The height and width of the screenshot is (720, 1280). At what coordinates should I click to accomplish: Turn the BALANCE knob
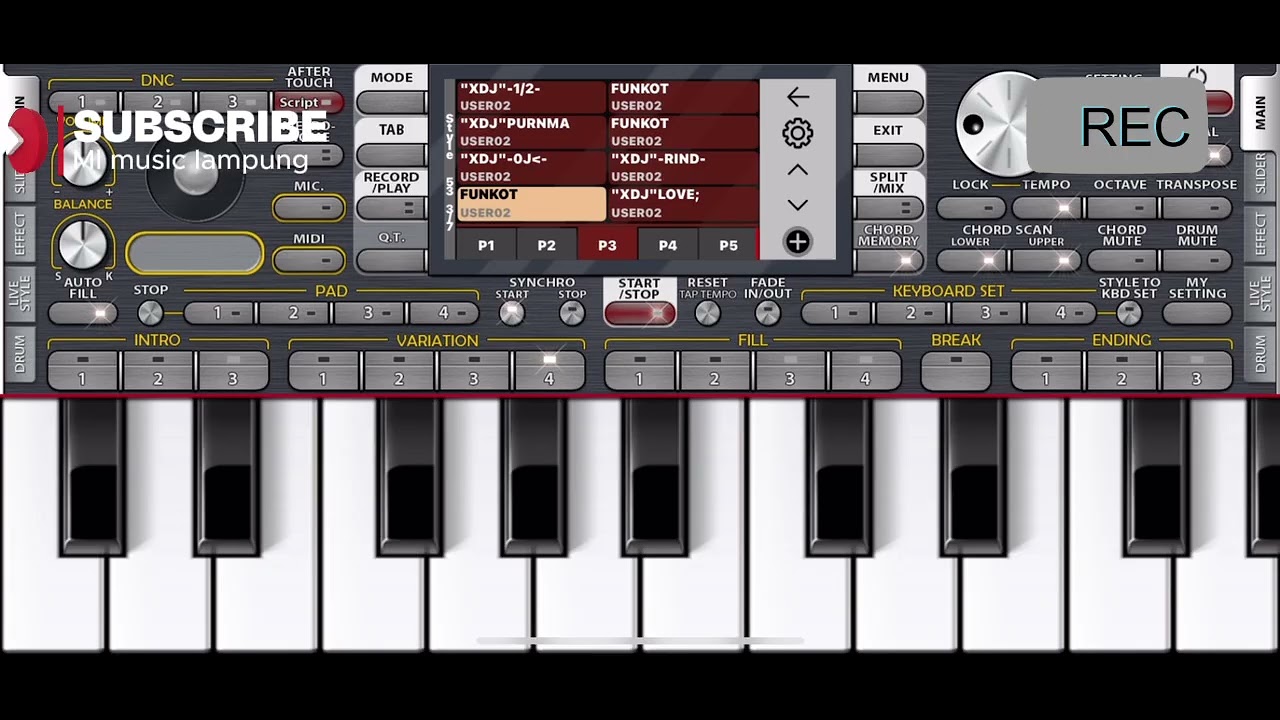[83, 244]
